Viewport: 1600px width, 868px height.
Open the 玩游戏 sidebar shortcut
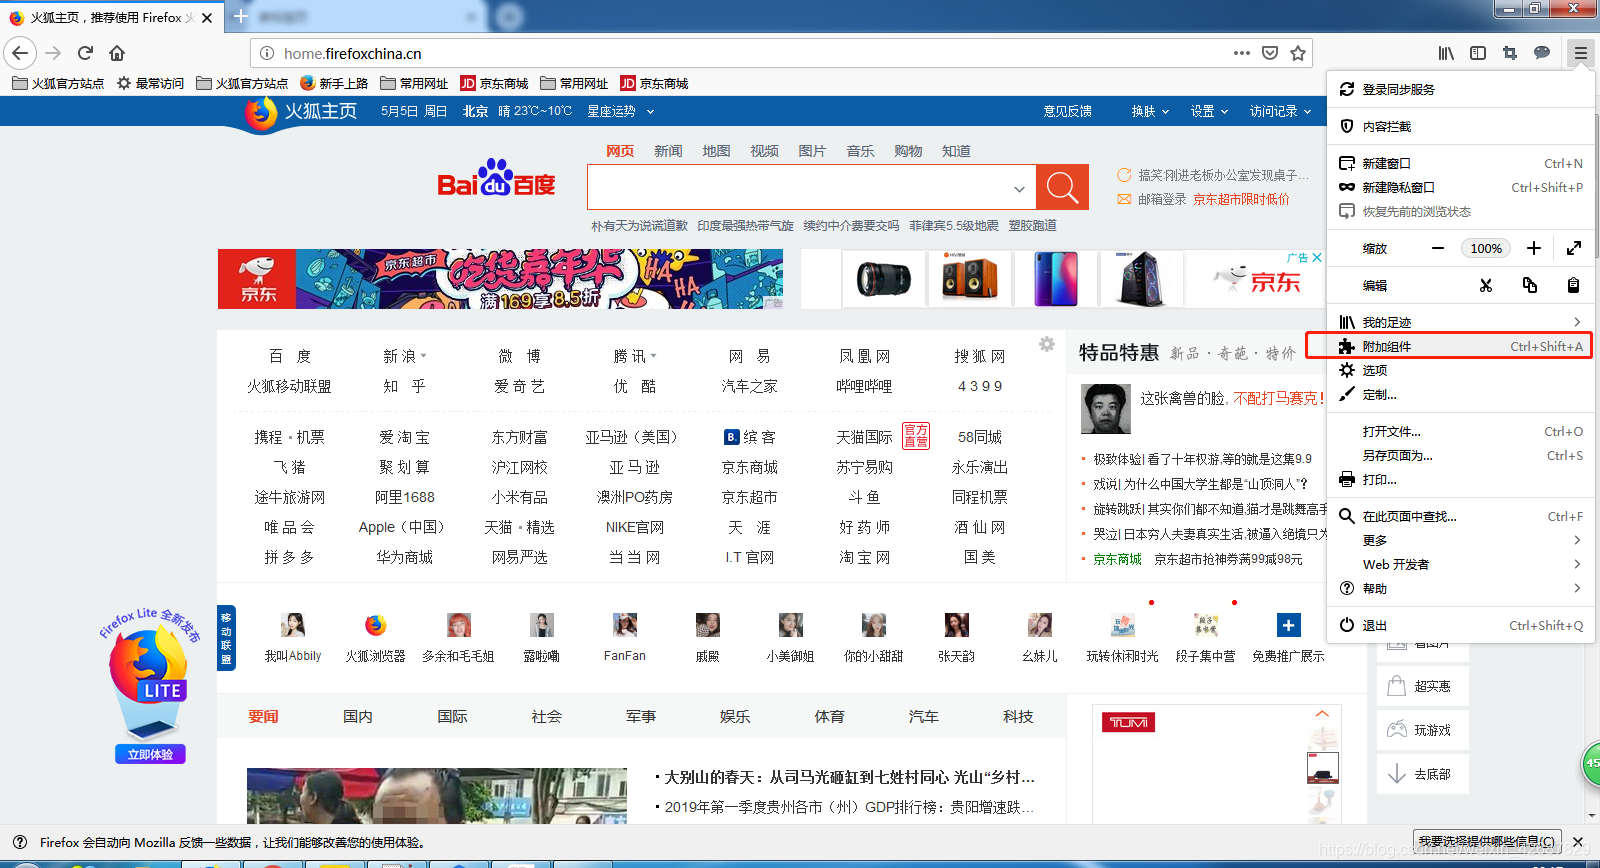tap(1422, 730)
